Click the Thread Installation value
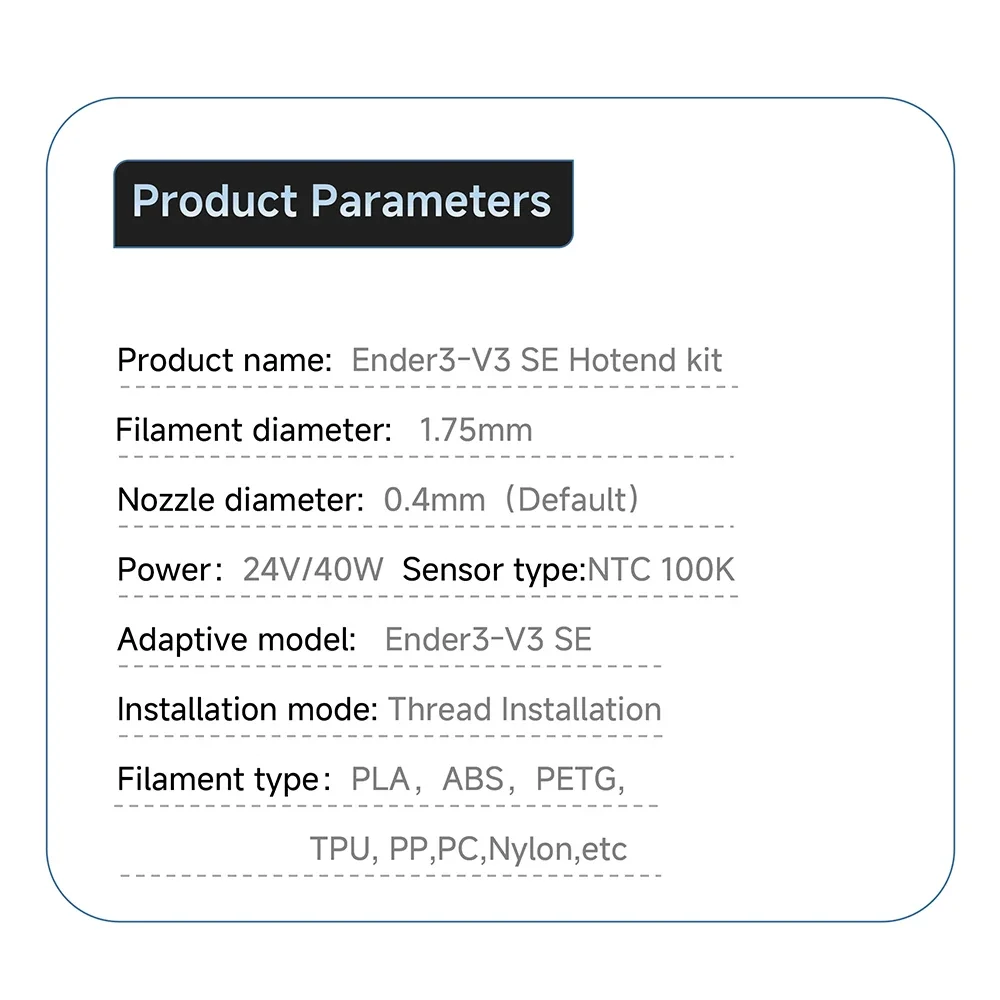The height and width of the screenshot is (1000, 1000). [525, 709]
